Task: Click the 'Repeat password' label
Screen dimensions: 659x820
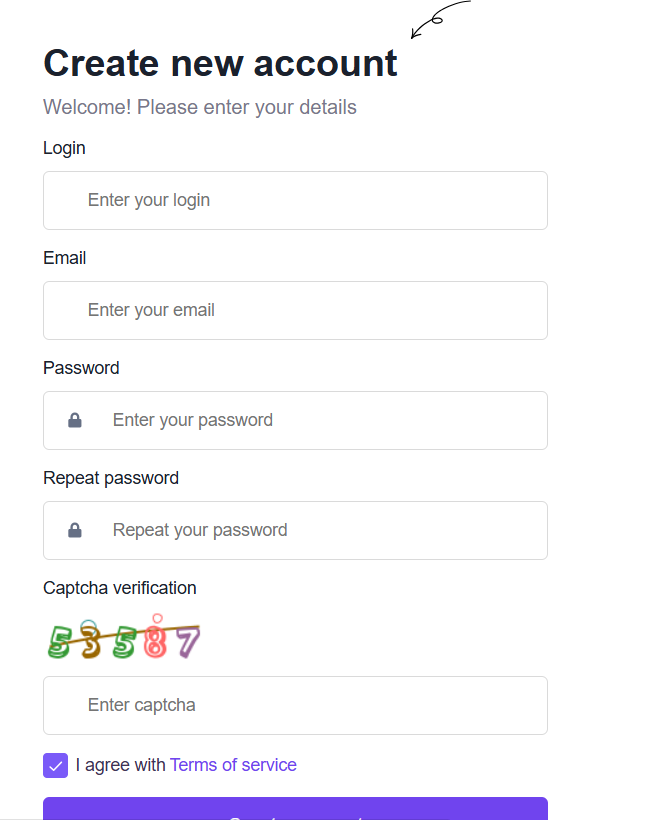Action: pyautogui.click(x=111, y=478)
